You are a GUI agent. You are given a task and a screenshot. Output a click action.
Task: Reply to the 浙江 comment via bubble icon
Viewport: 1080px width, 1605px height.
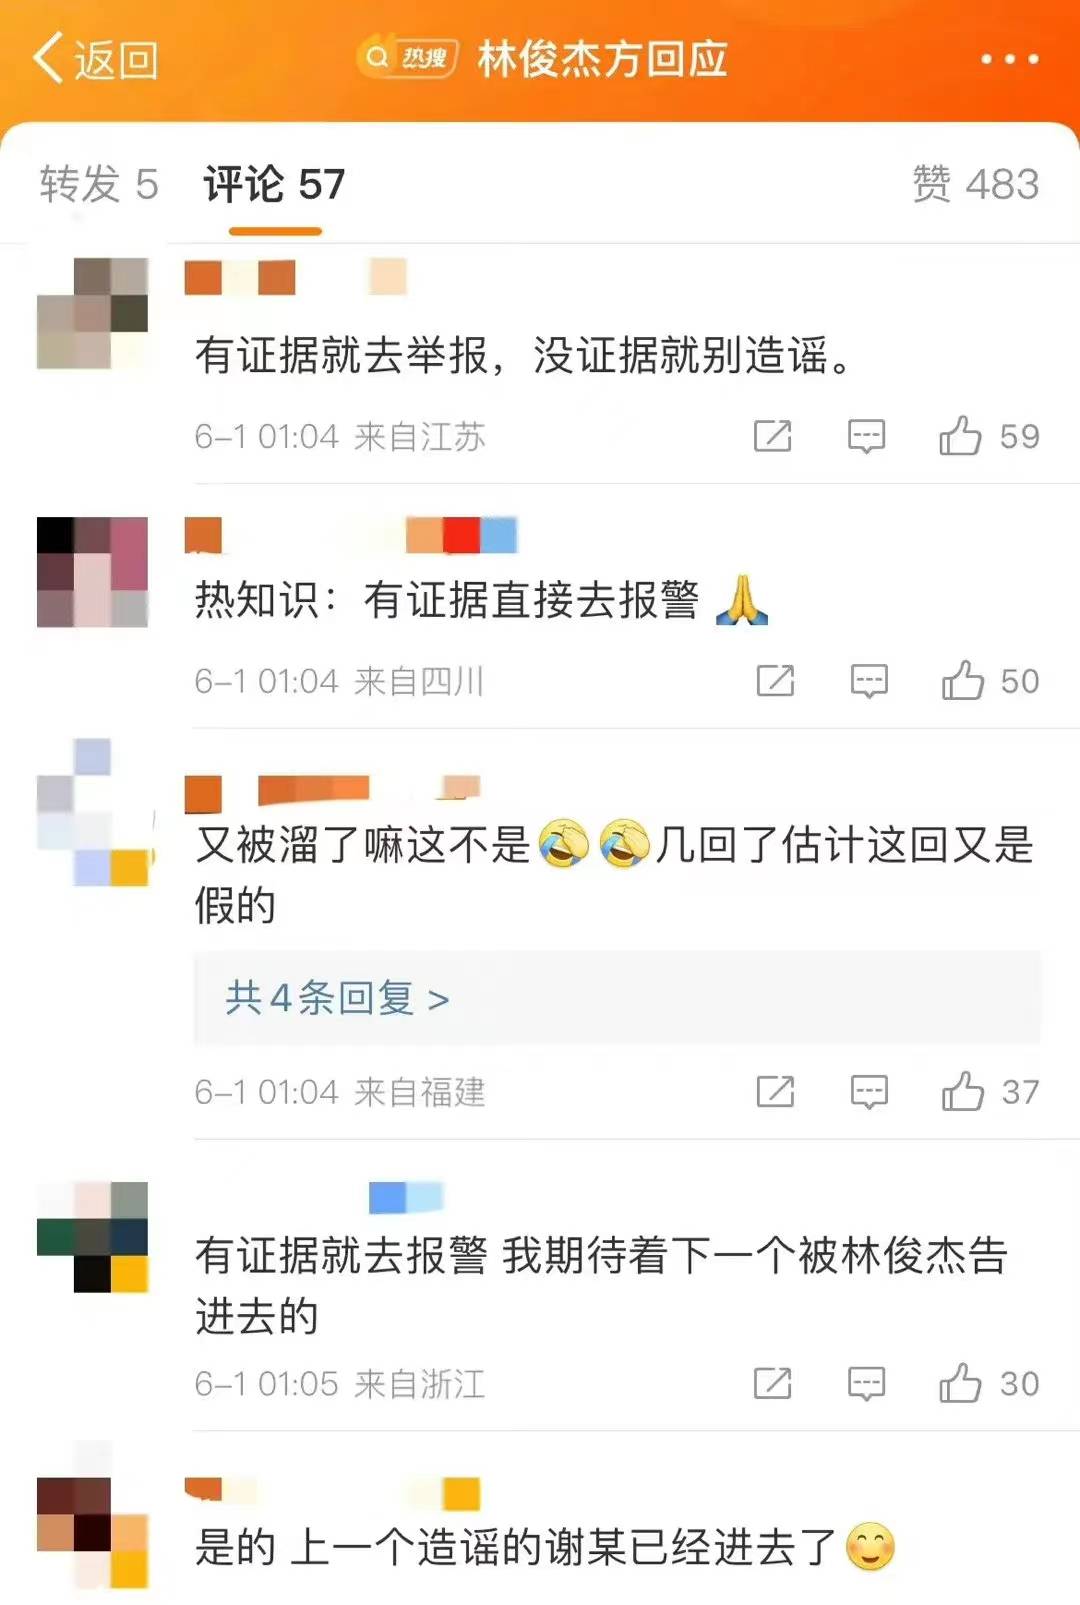point(866,1383)
